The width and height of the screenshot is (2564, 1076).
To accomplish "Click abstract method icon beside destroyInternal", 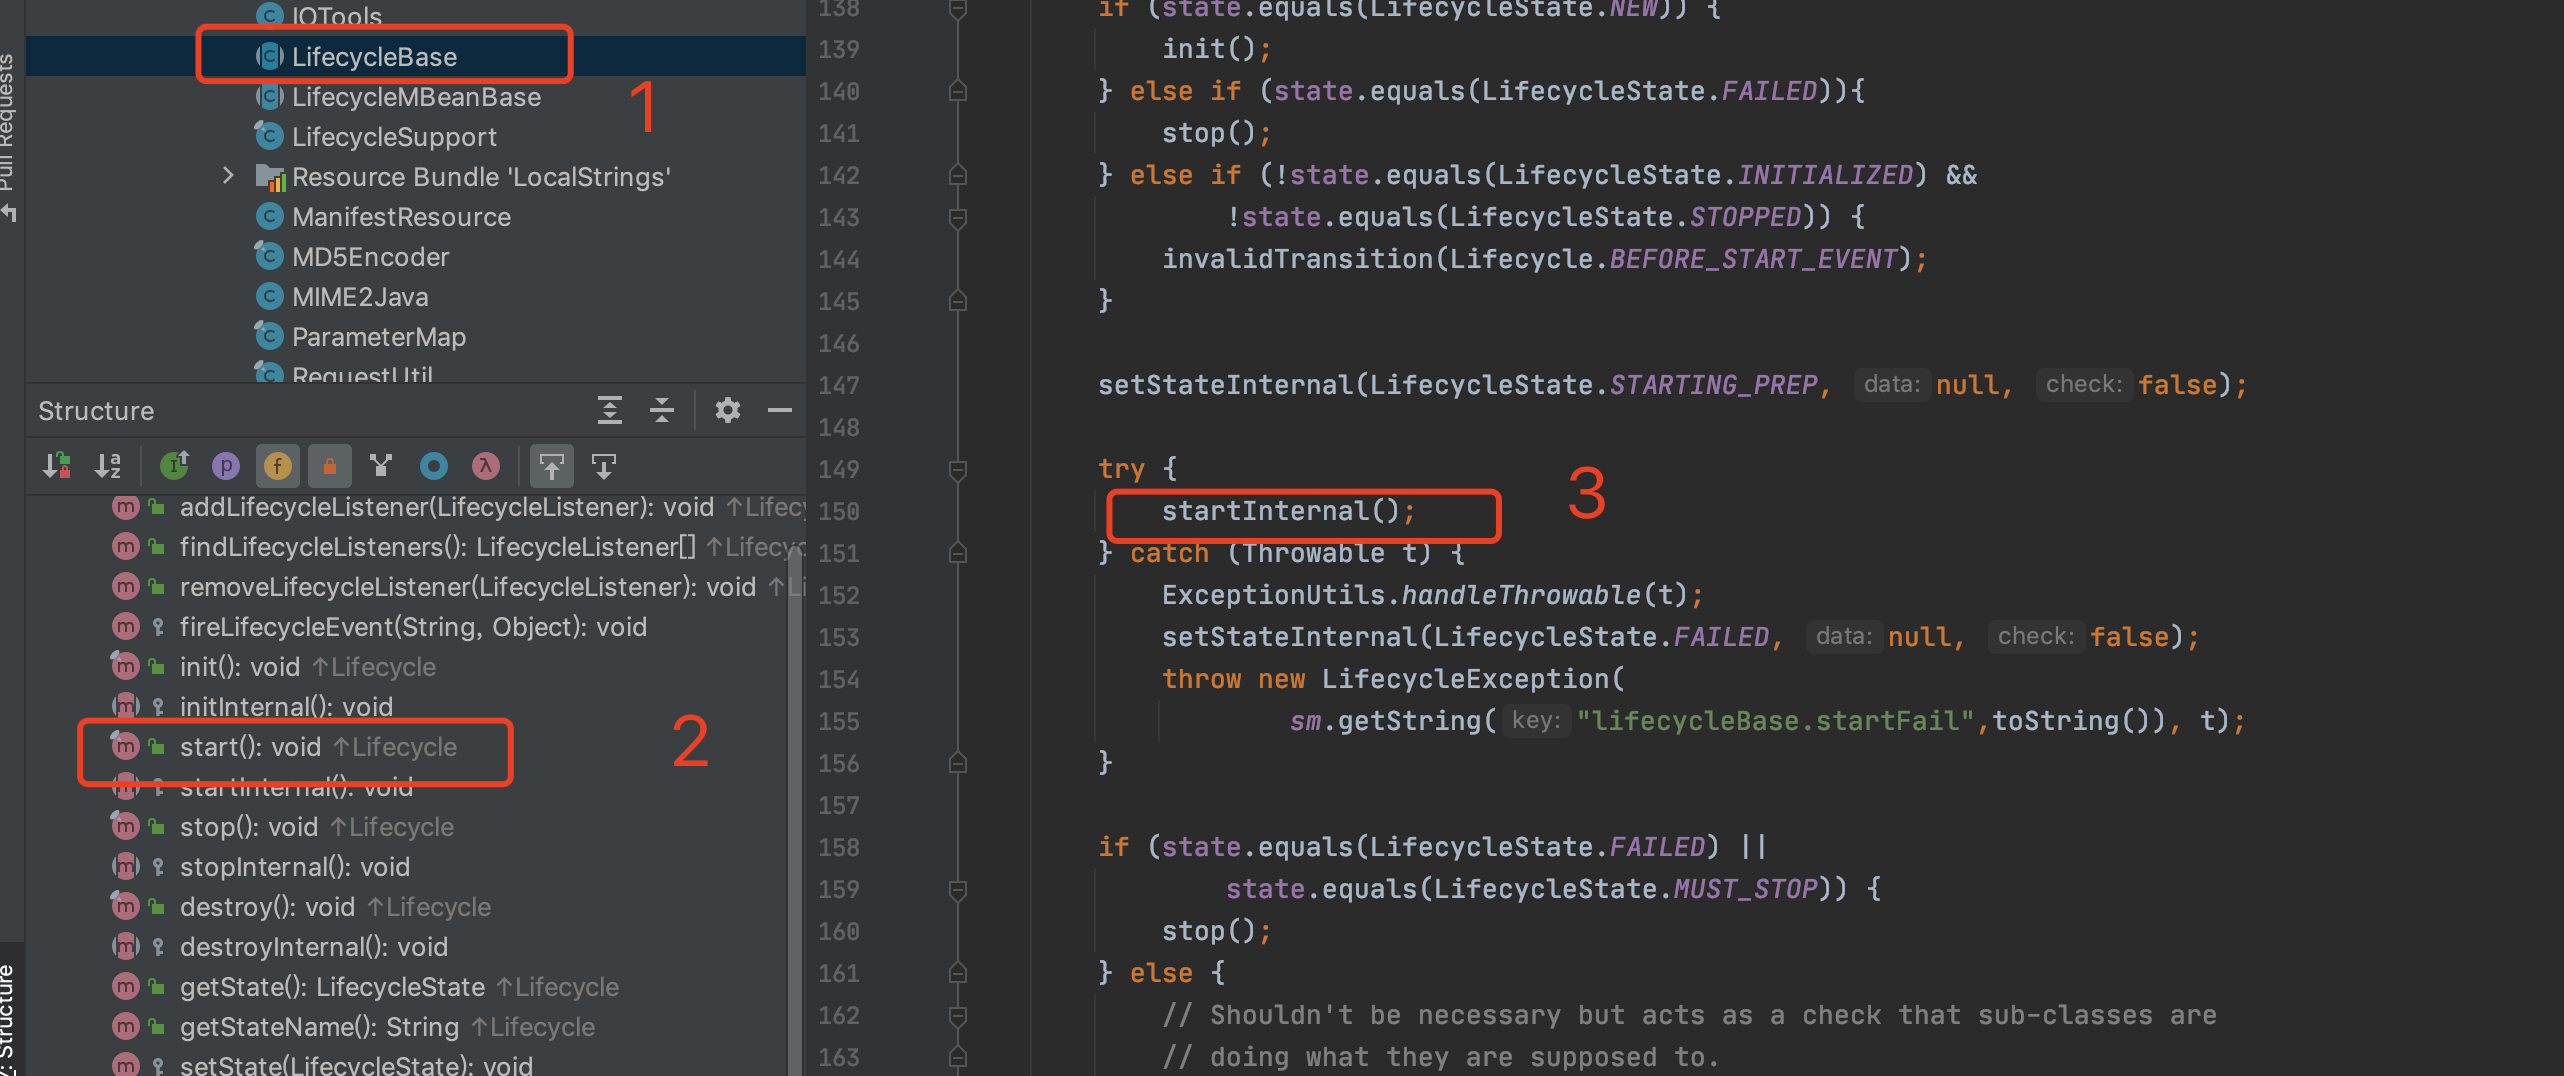I will (125, 946).
